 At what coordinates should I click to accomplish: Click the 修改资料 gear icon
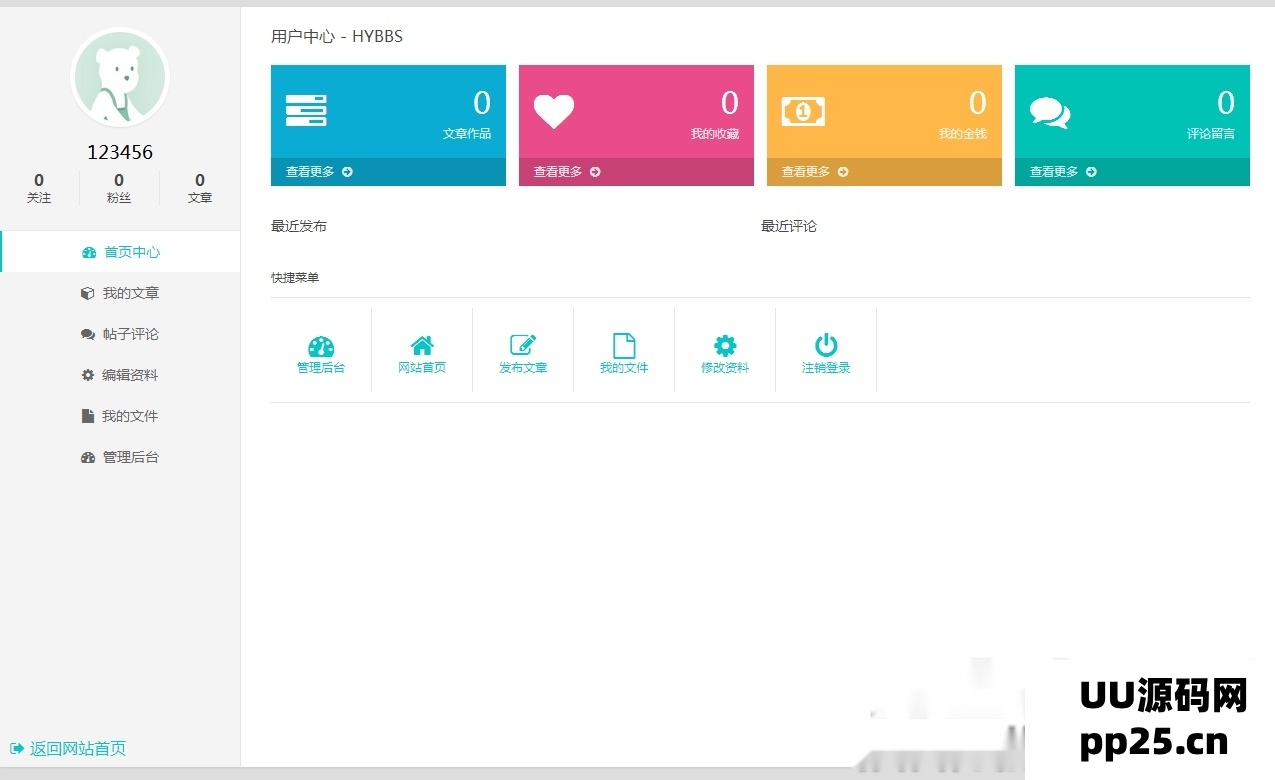pyautogui.click(x=724, y=343)
